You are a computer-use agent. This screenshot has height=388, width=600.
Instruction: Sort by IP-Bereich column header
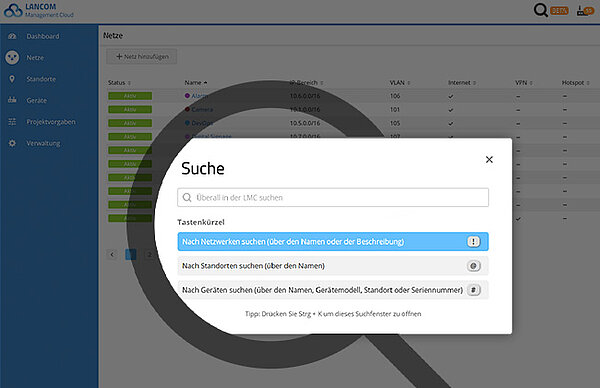[x=306, y=83]
